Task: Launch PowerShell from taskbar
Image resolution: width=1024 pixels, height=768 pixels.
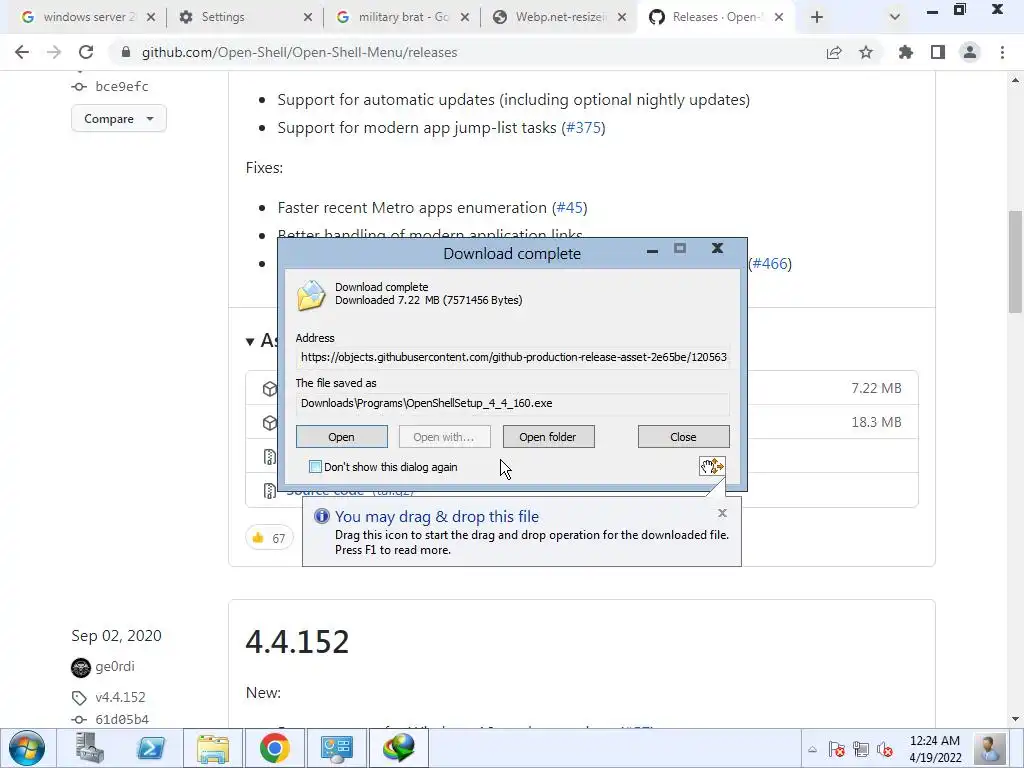Action: click(x=151, y=748)
